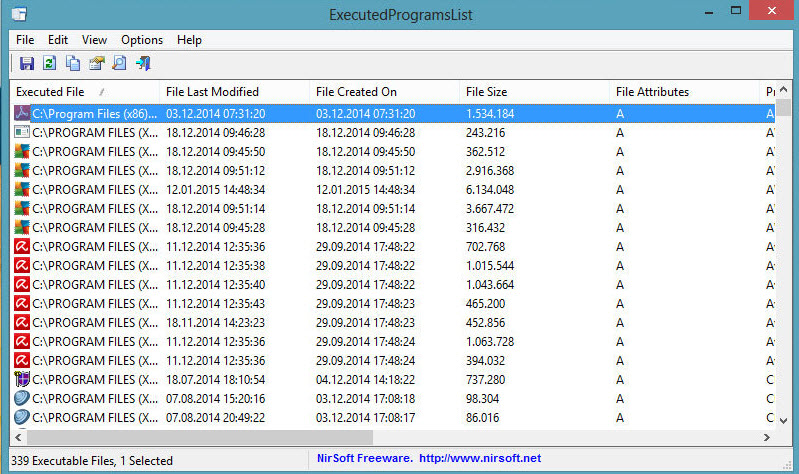Click the Find toolbar icon
Viewport: 799px width, 474px height.
click(119, 63)
